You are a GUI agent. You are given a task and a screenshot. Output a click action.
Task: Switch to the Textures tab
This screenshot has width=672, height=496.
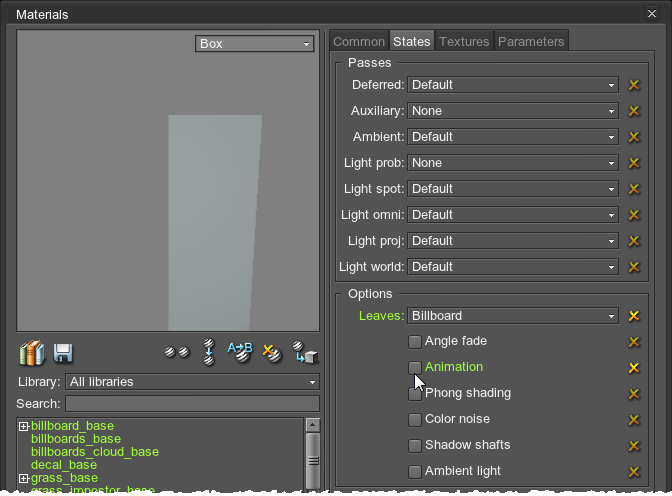464,41
